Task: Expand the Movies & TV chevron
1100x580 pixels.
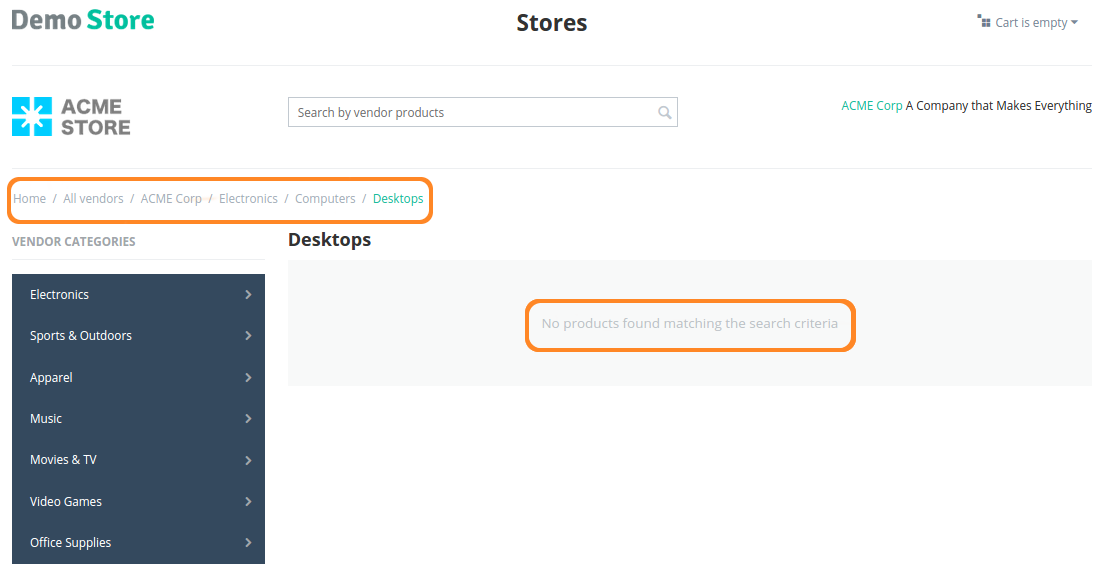Action: click(248, 460)
